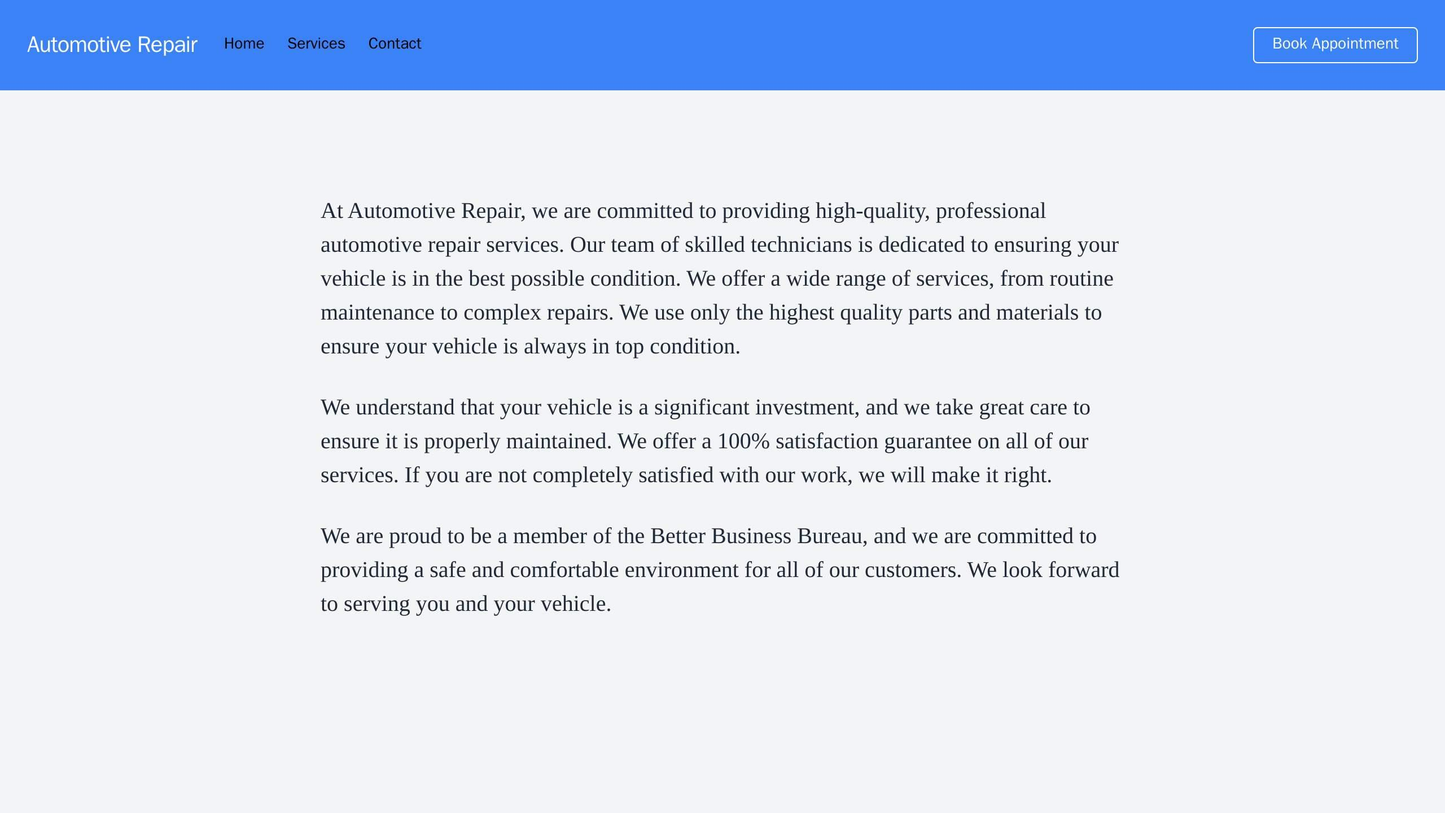
Task: Select Home from the top navigation
Action: tap(243, 43)
